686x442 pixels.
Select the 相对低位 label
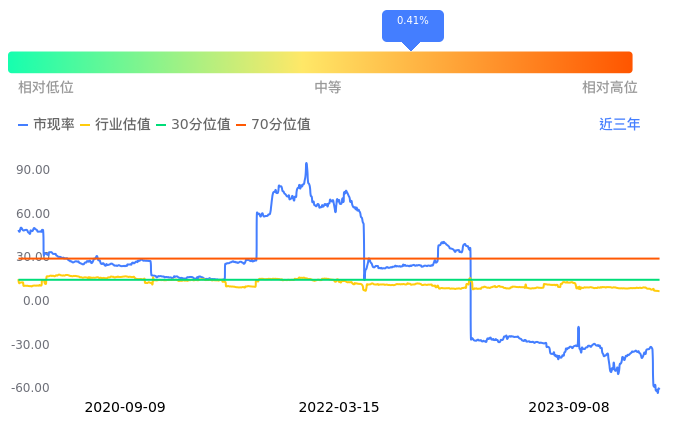pyautogui.click(x=46, y=88)
